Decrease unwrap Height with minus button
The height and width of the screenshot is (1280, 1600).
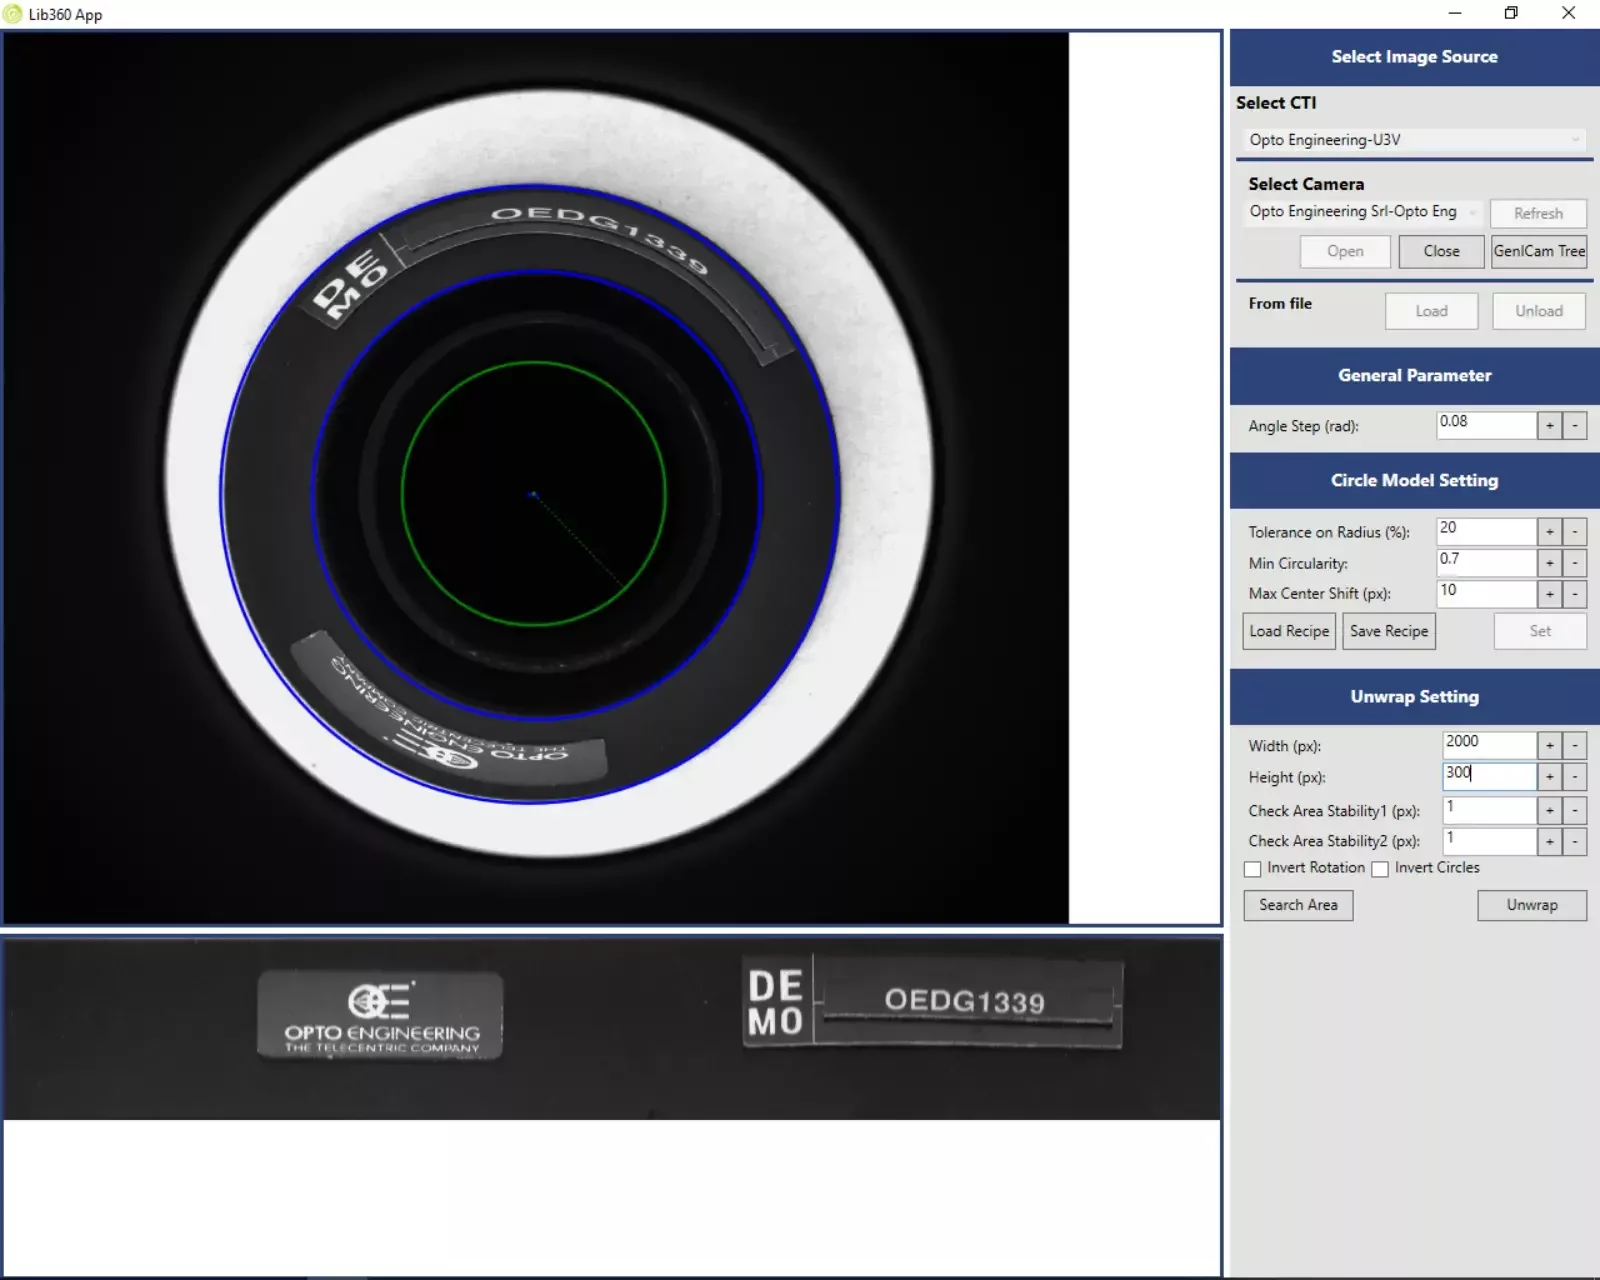tap(1575, 777)
